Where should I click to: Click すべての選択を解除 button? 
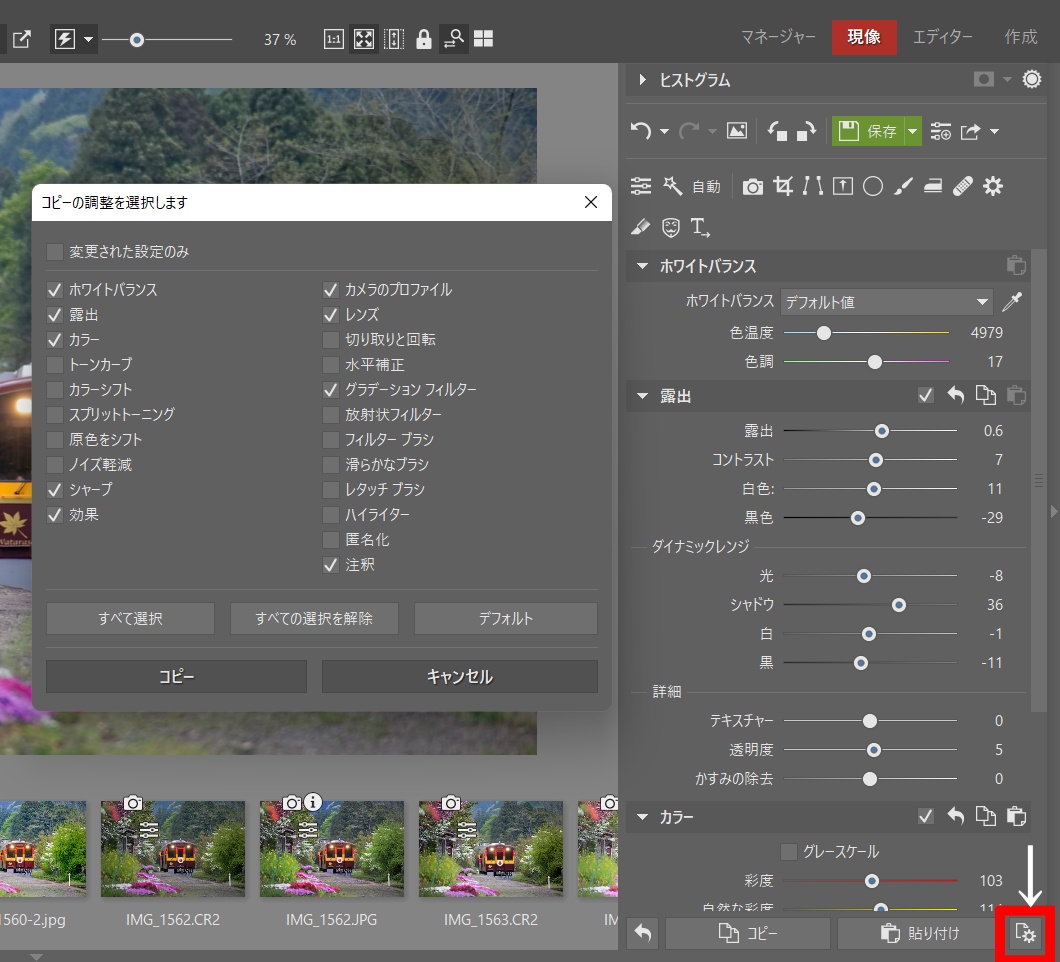[314, 618]
